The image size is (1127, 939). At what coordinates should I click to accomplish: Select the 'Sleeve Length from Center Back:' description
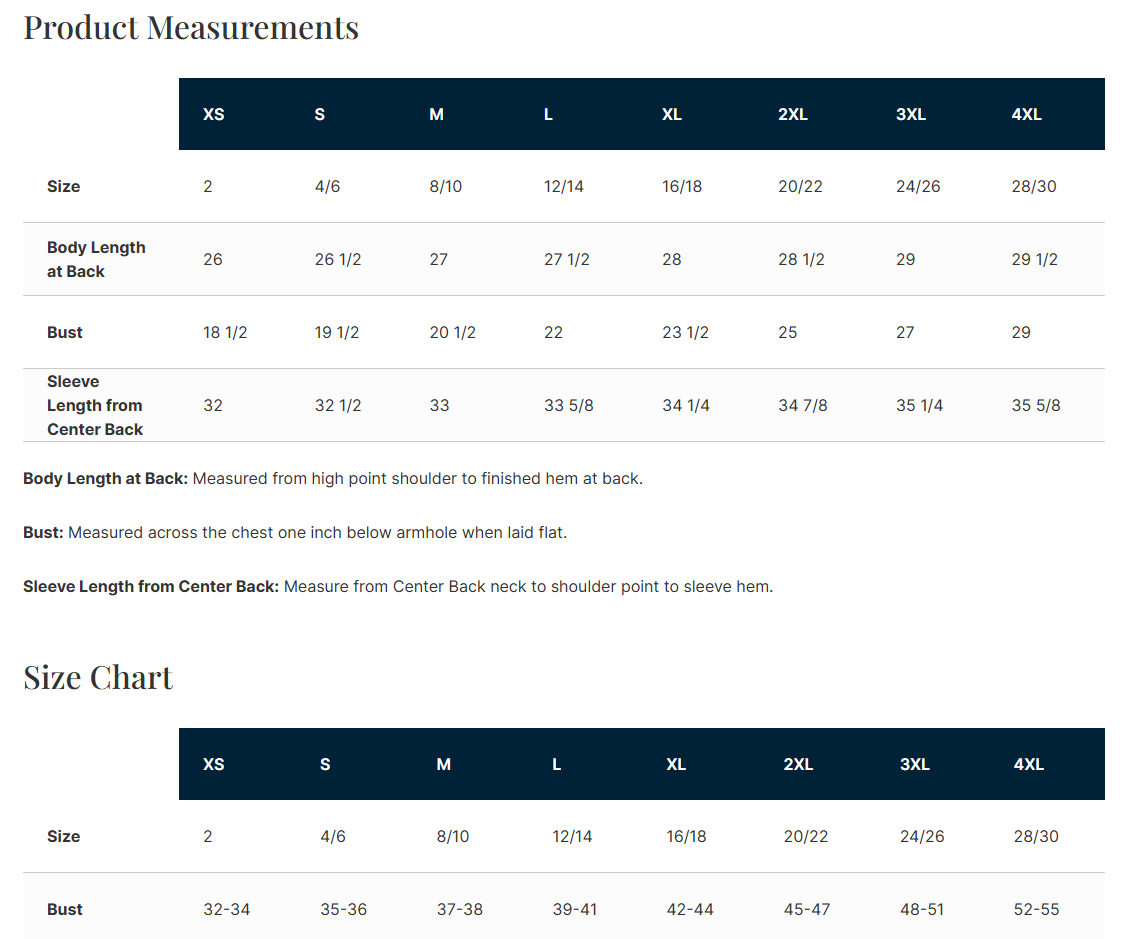(151, 586)
